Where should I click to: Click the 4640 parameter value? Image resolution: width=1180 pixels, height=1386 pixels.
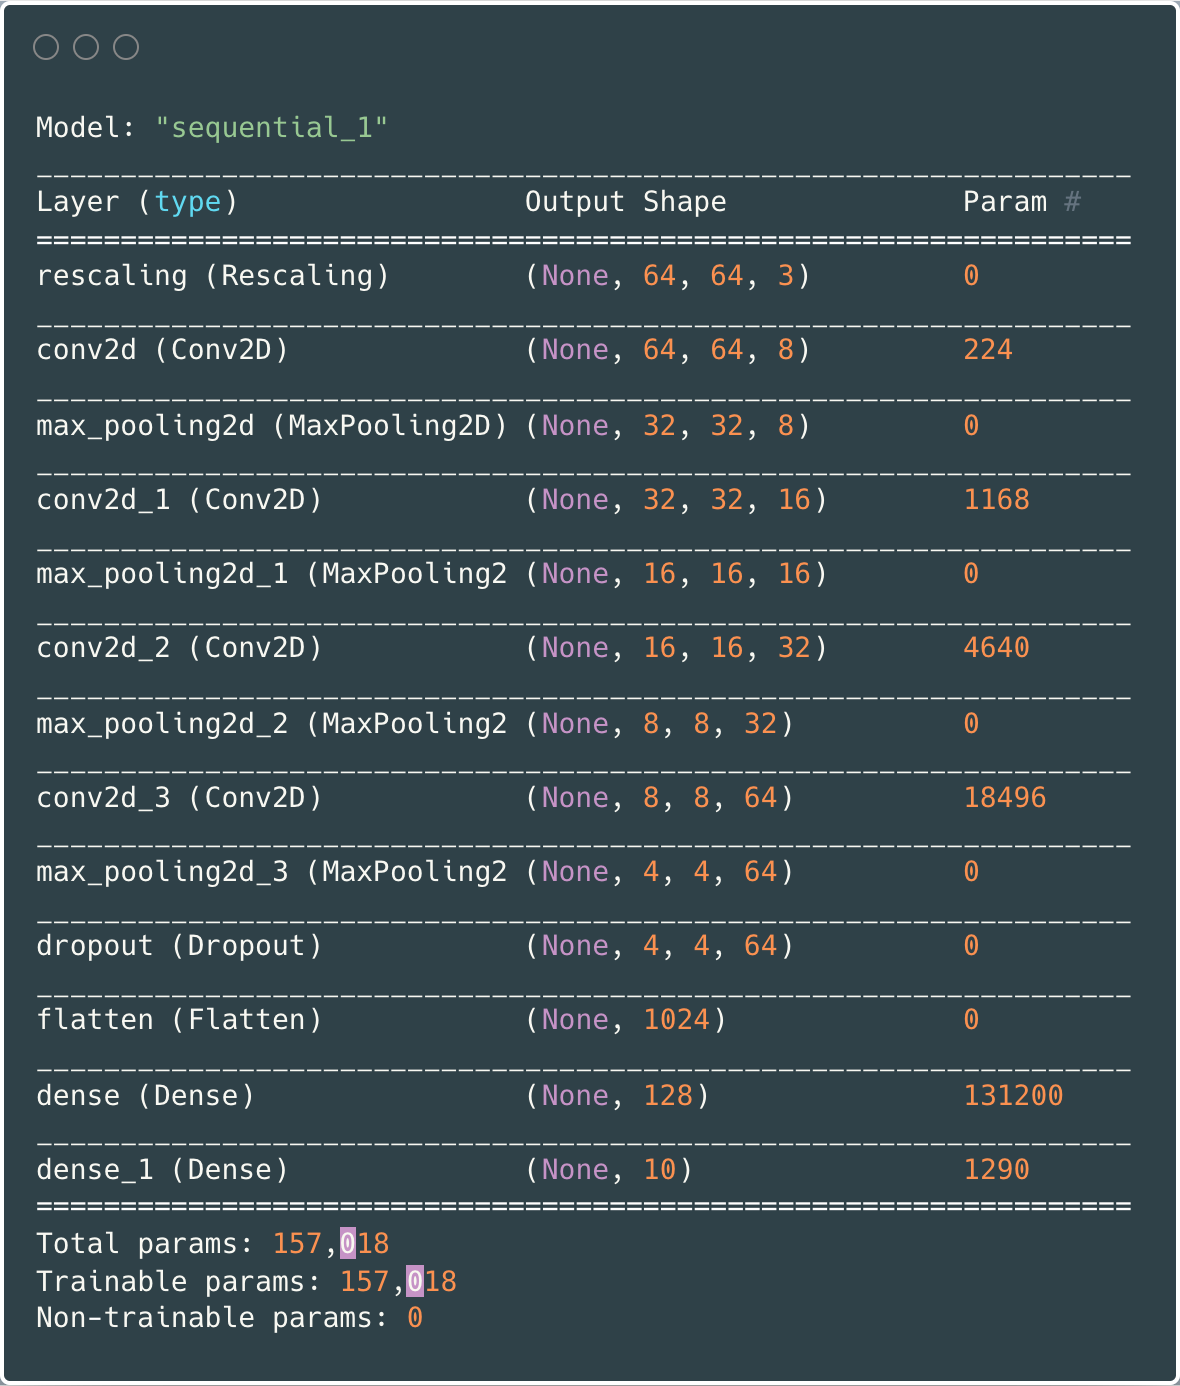click(x=996, y=648)
